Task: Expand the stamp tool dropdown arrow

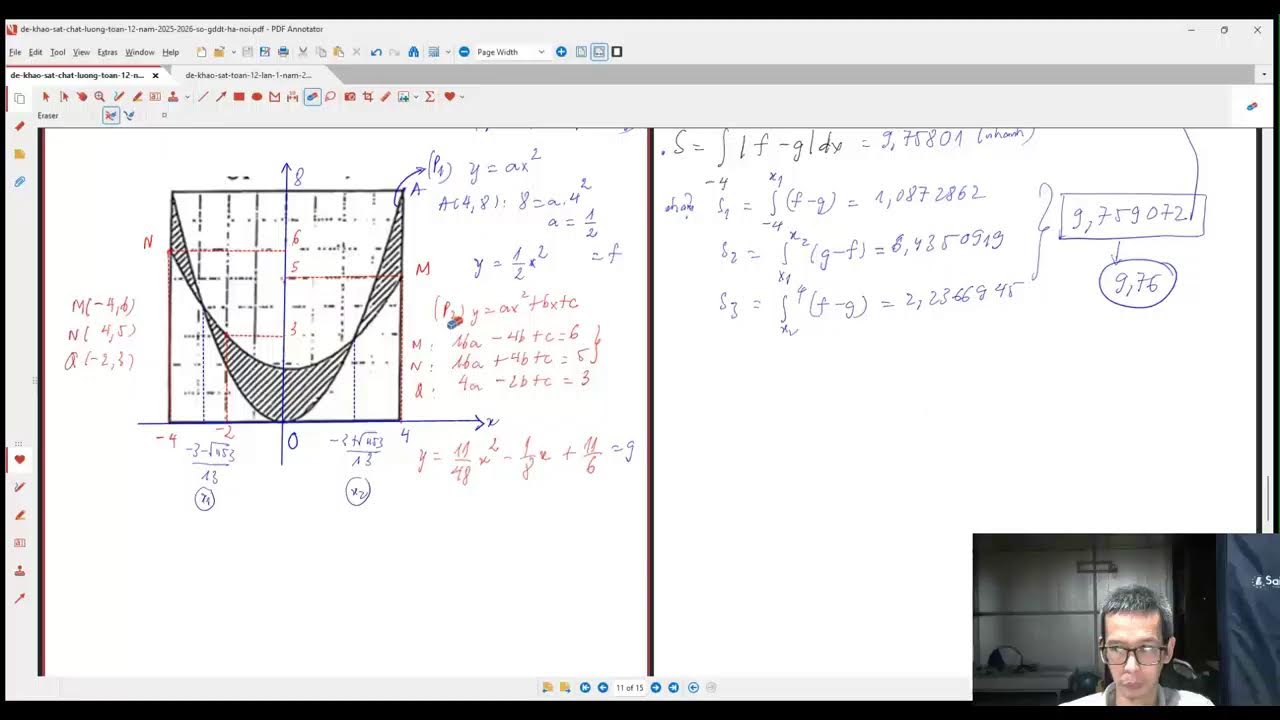Action: pyautogui.click(x=187, y=97)
